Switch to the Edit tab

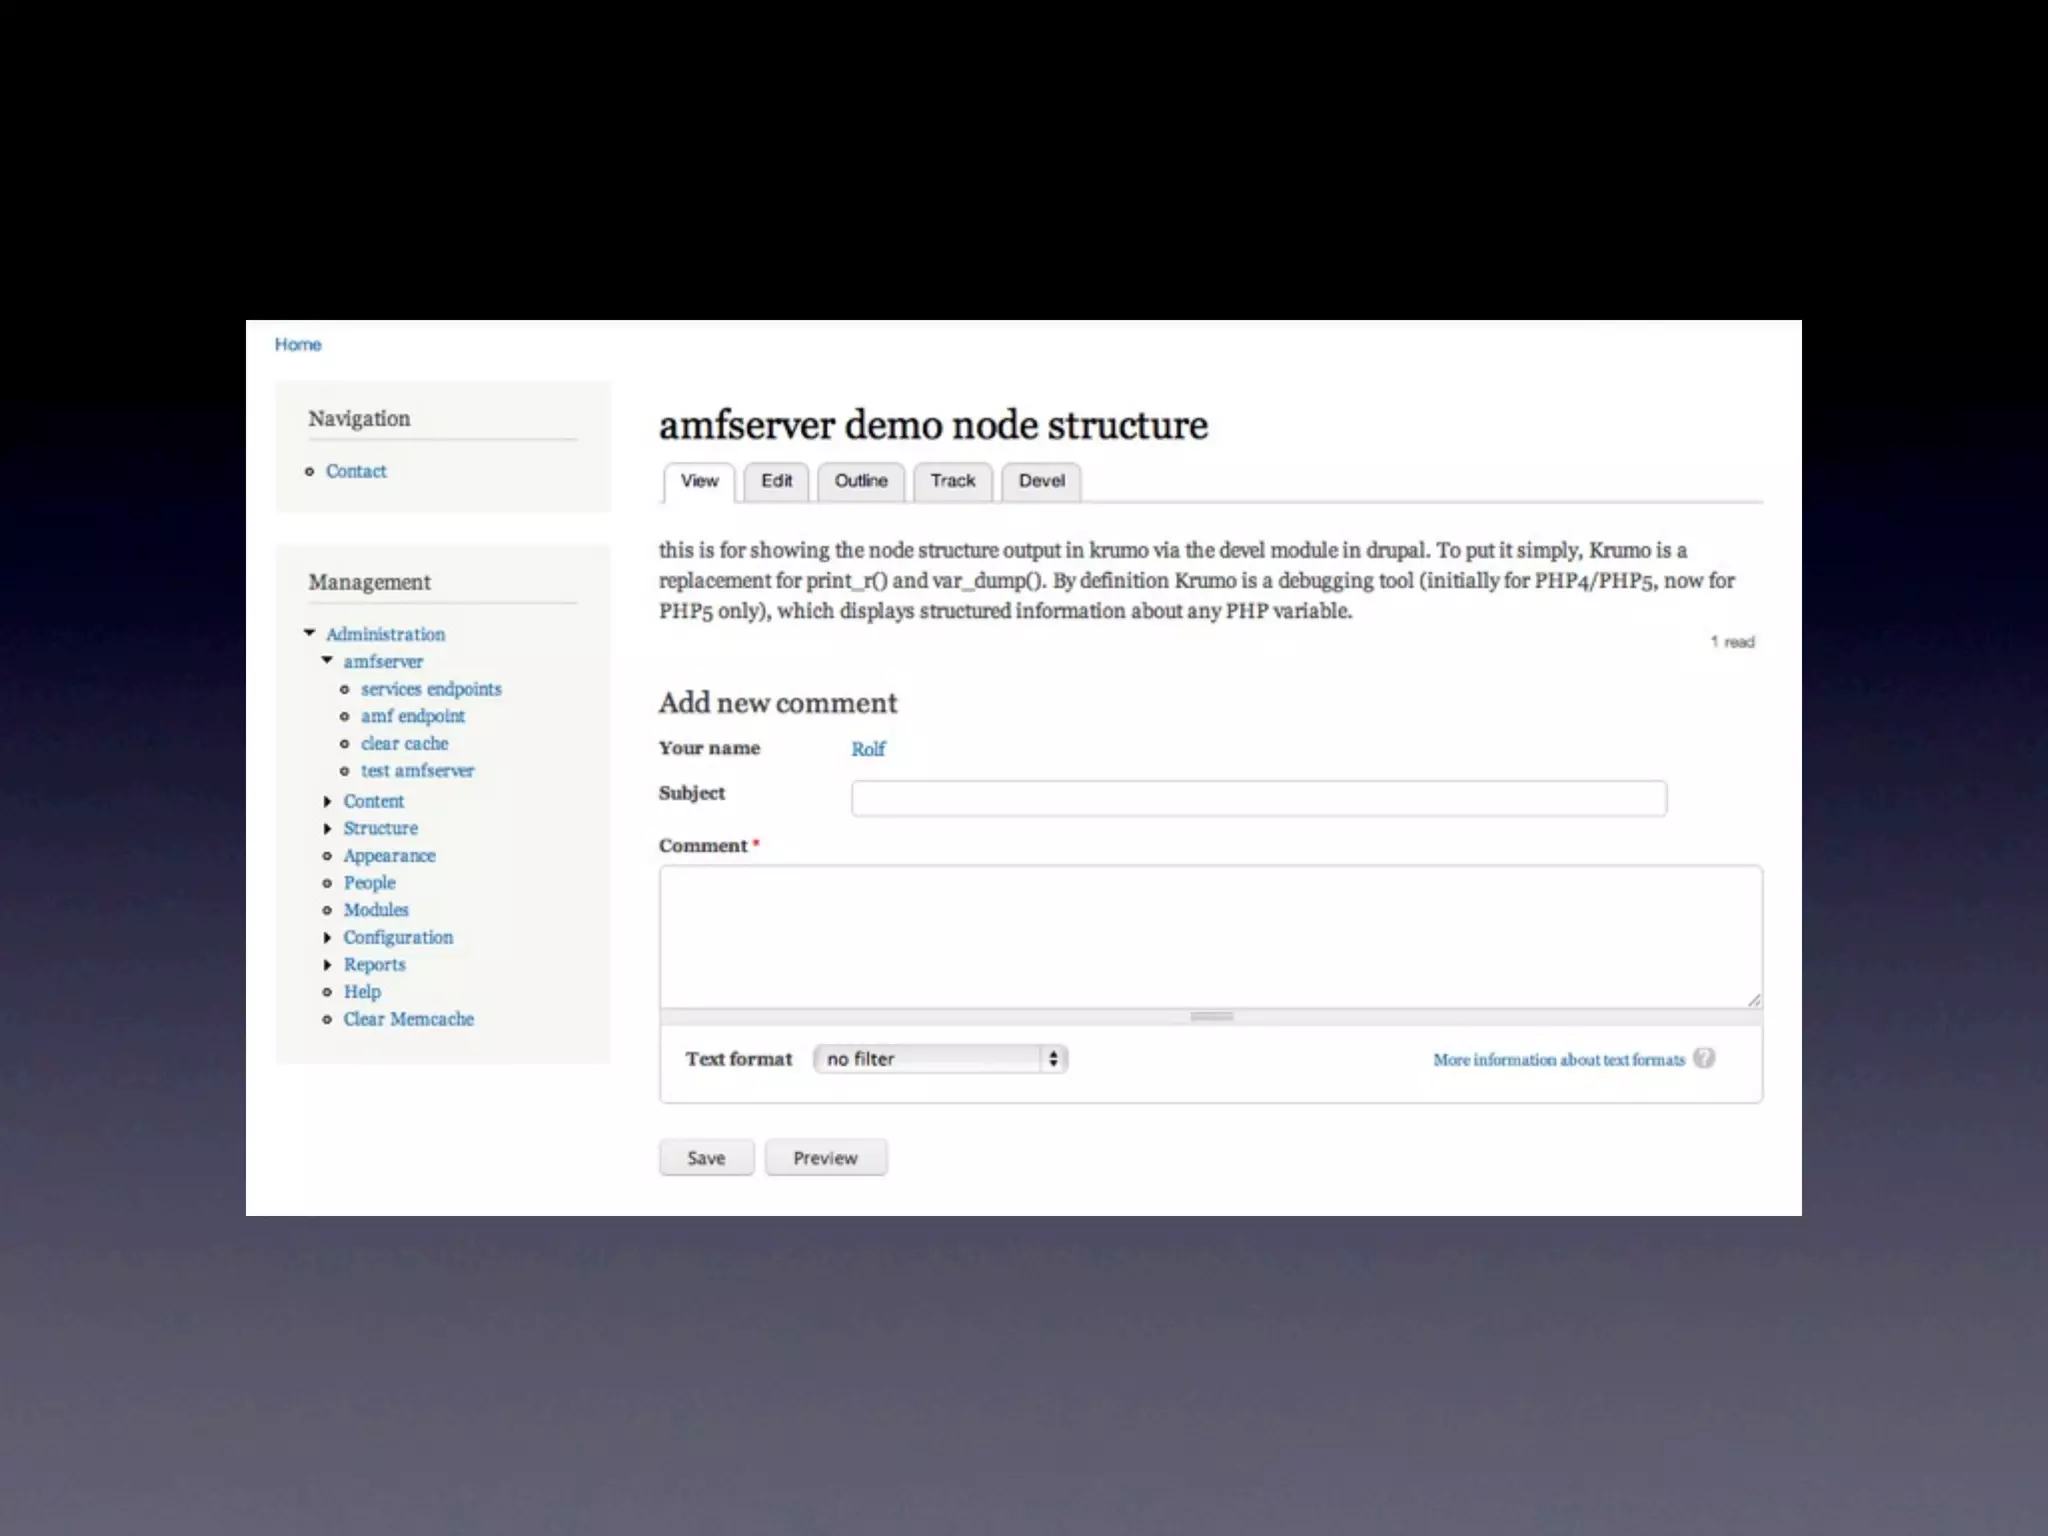[x=776, y=481]
